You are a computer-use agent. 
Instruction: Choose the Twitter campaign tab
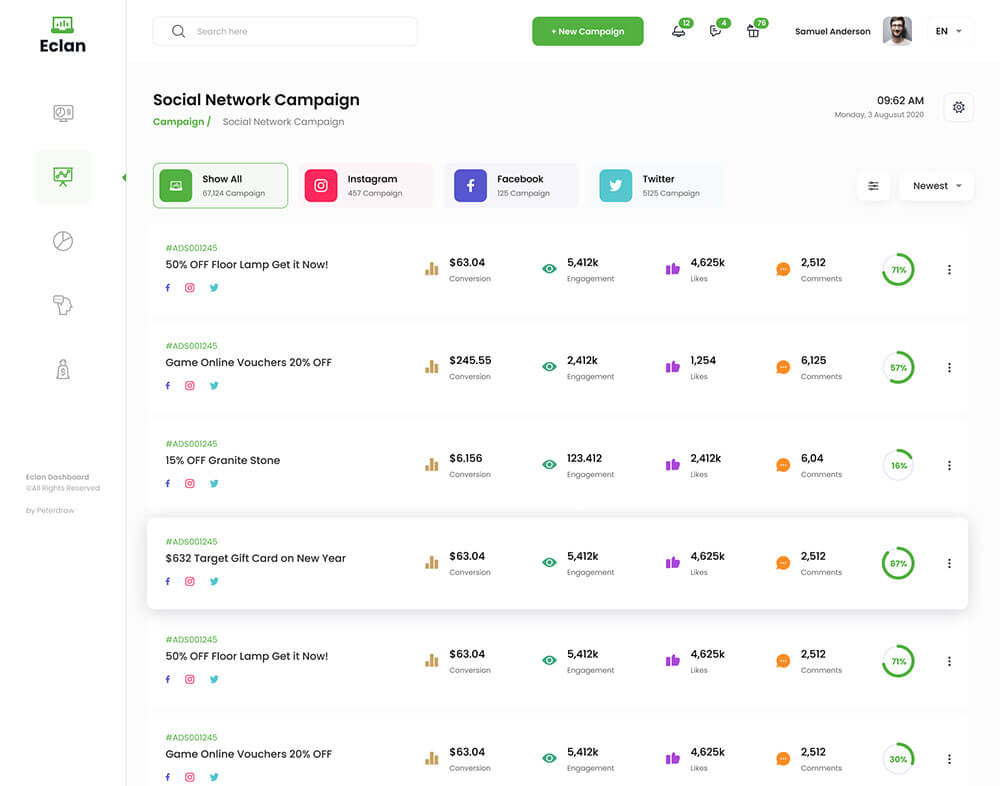pos(656,186)
